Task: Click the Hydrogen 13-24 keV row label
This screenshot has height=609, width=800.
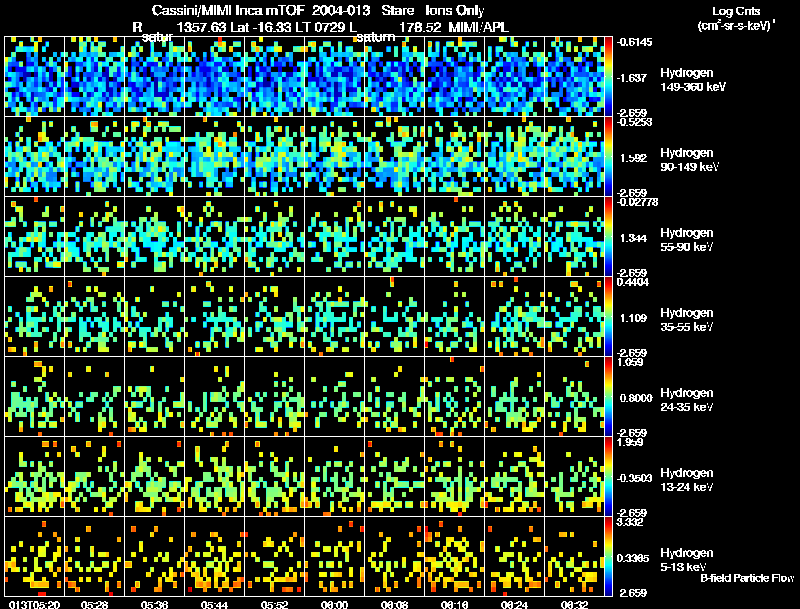Action: 687,480
